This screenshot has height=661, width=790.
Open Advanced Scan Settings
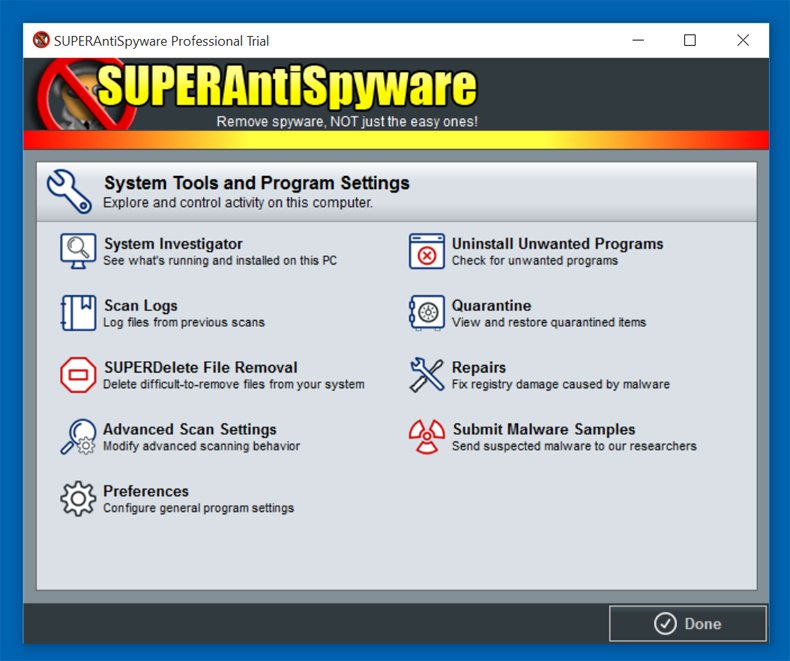coord(189,429)
